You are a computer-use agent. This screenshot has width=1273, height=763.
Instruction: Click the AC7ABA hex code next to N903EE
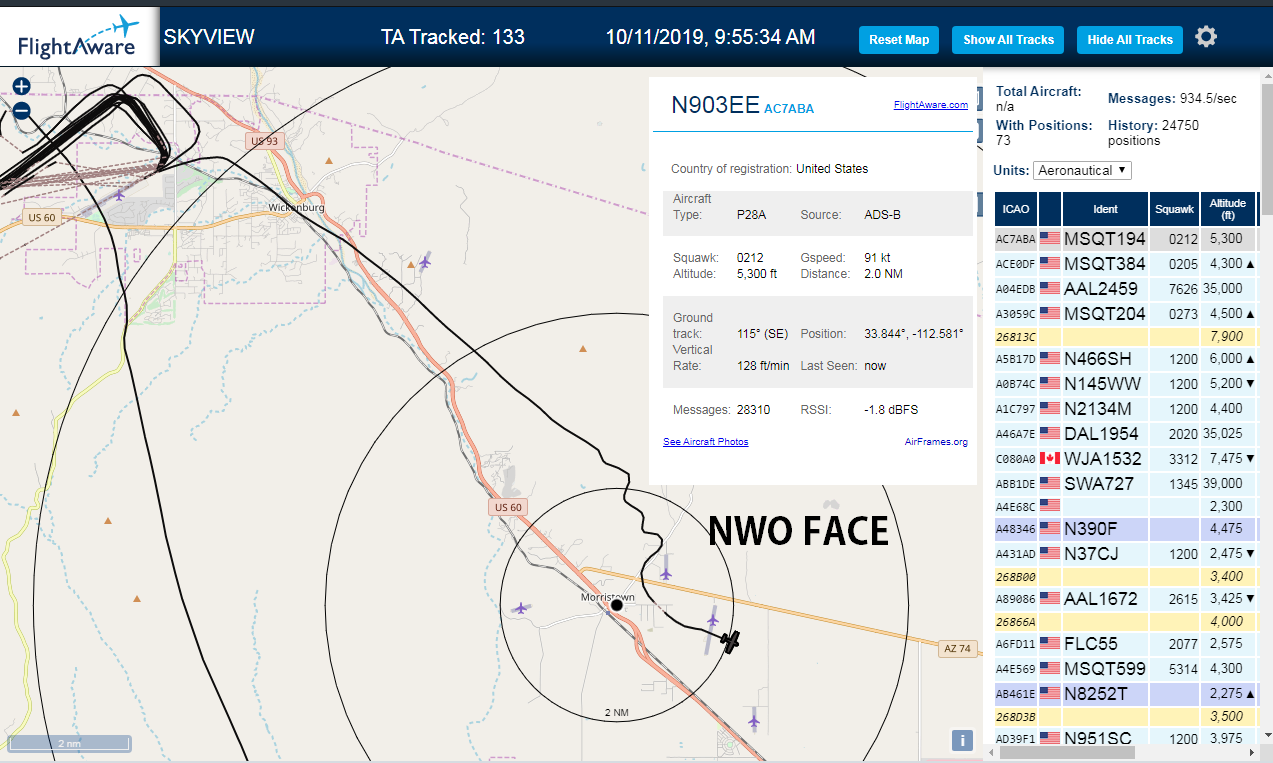789,109
